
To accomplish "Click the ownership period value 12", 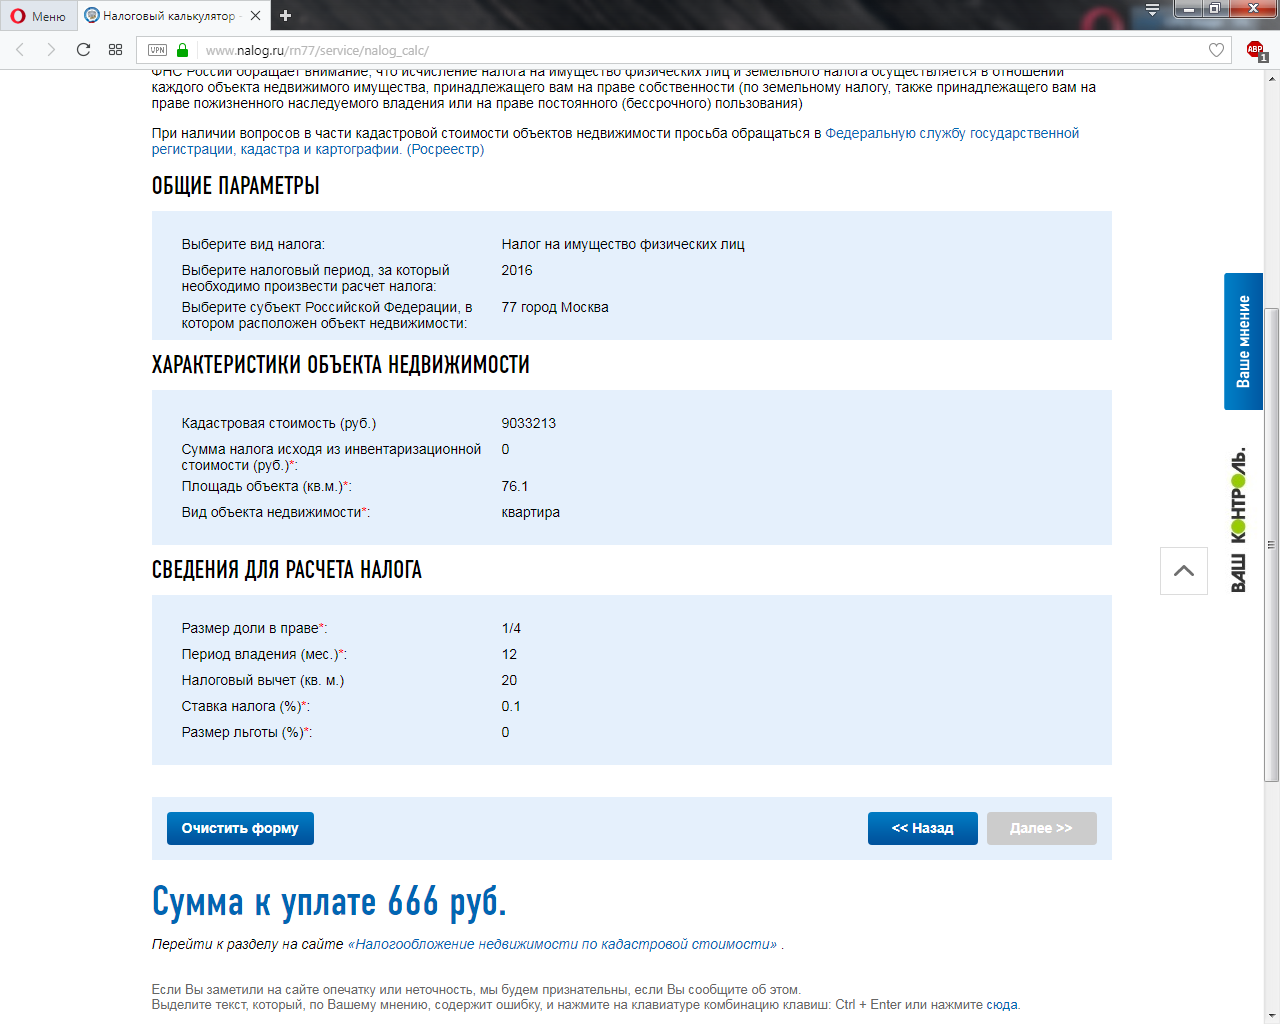I will coord(509,654).
